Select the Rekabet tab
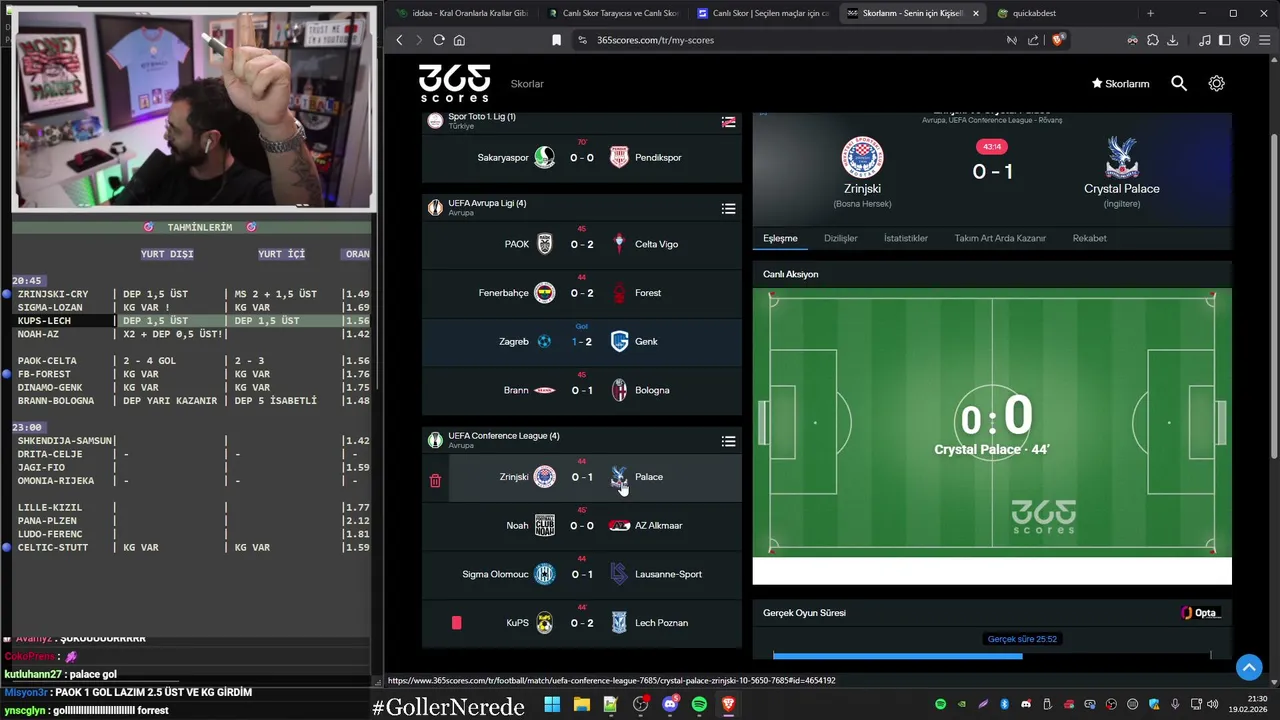This screenshot has width=1280, height=720. point(1089,238)
